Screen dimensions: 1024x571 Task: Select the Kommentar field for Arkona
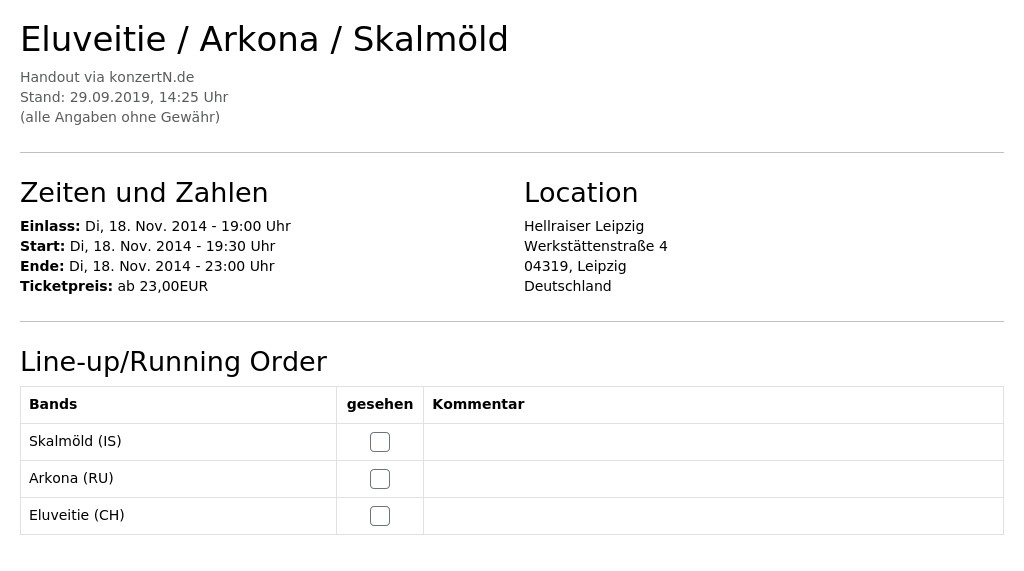point(713,479)
